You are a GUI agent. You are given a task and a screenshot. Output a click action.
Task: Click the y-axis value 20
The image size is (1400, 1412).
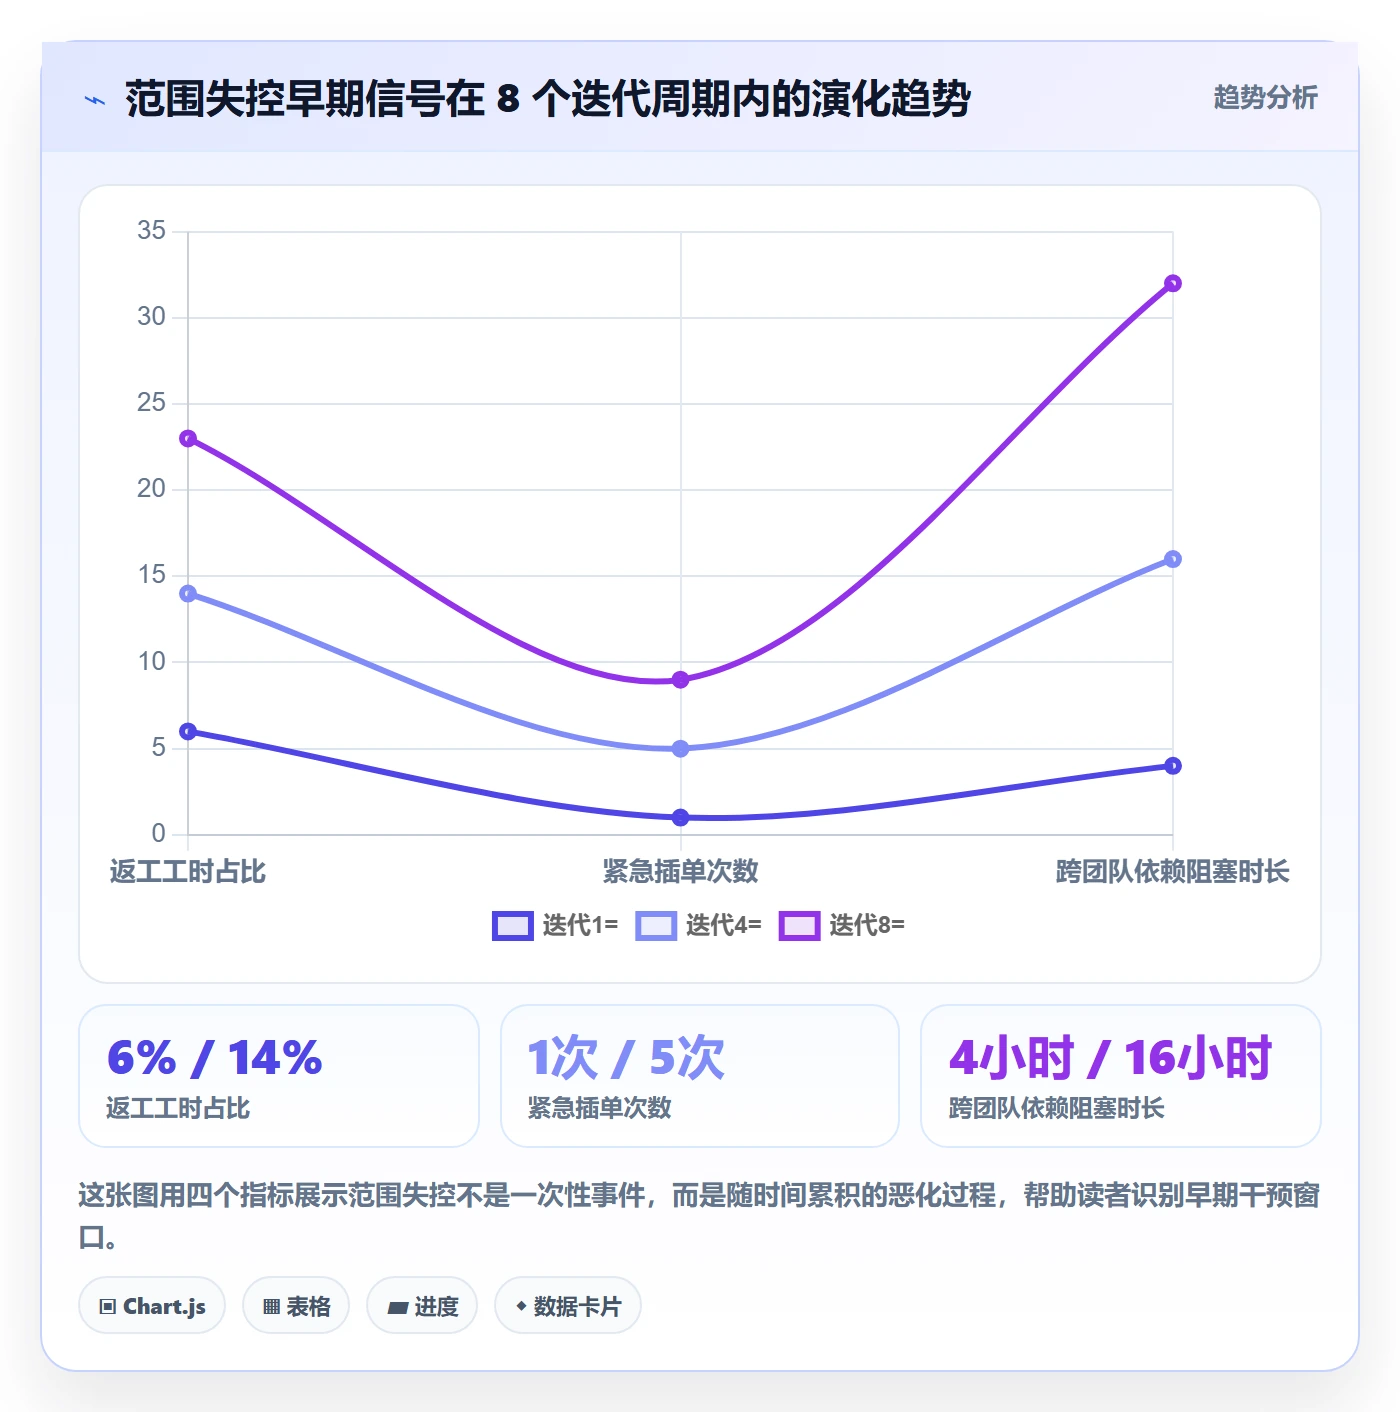click(x=152, y=489)
